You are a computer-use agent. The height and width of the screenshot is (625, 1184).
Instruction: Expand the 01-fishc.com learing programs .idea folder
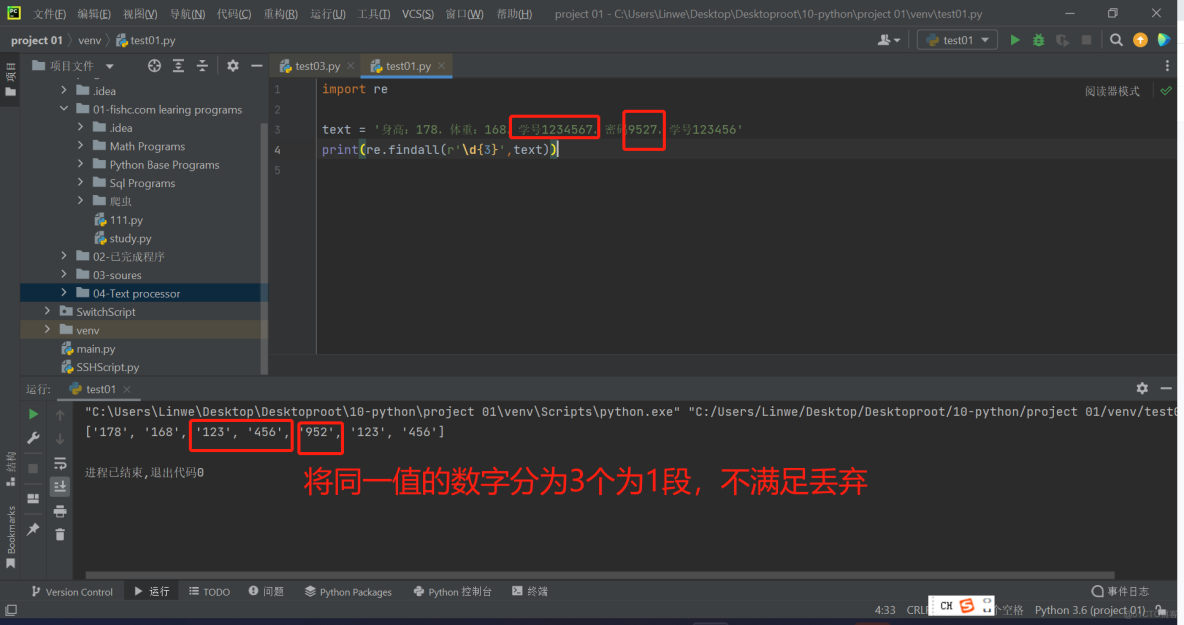coord(81,128)
